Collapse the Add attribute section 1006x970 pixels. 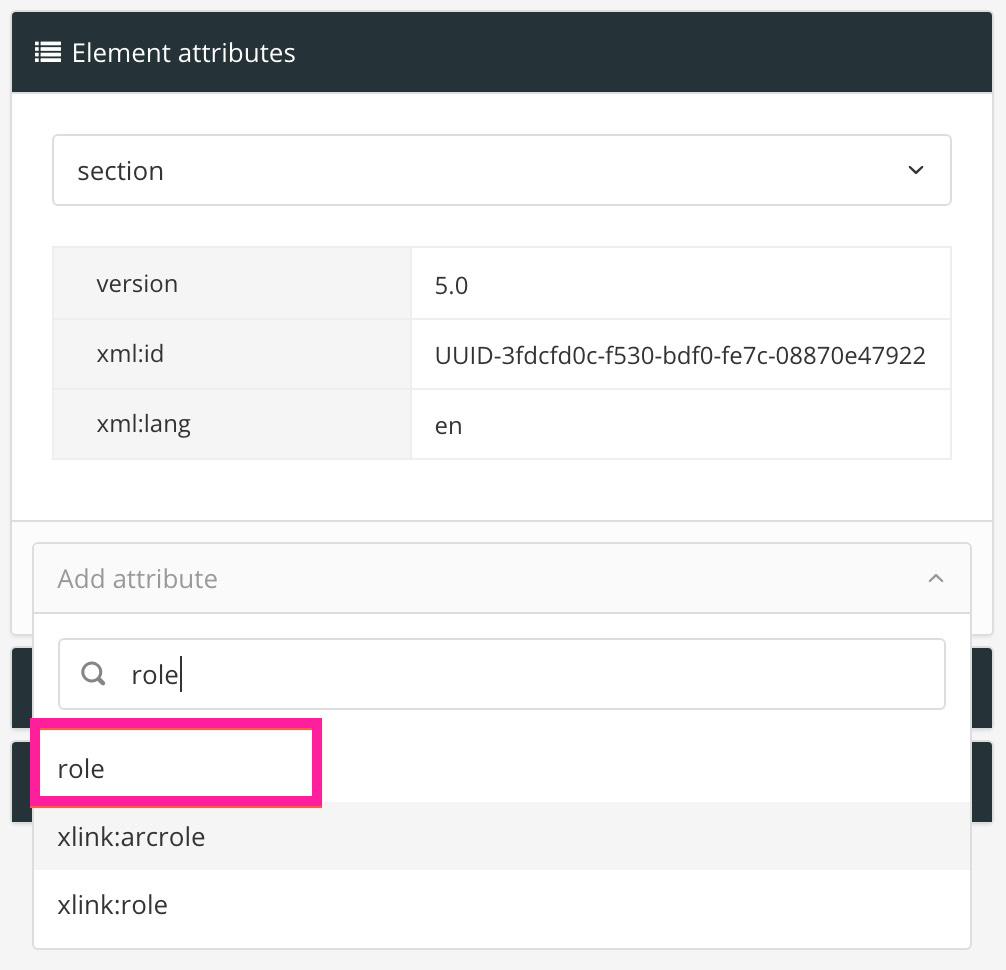[x=936, y=578]
